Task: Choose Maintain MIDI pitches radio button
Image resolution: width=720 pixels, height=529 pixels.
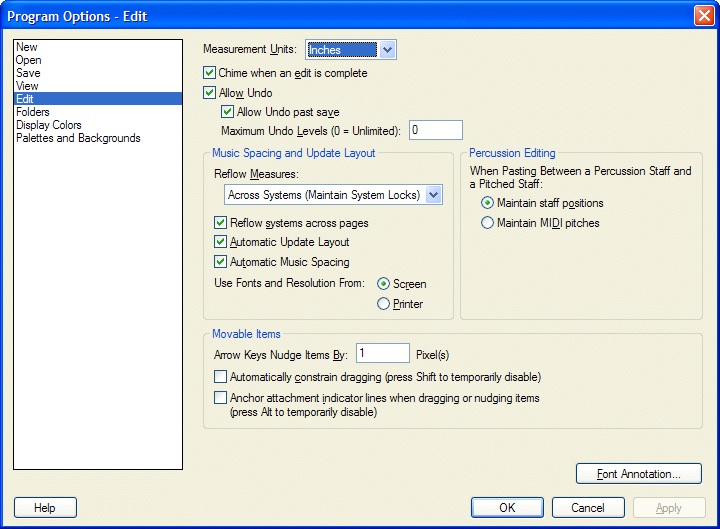Action: [x=488, y=223]
